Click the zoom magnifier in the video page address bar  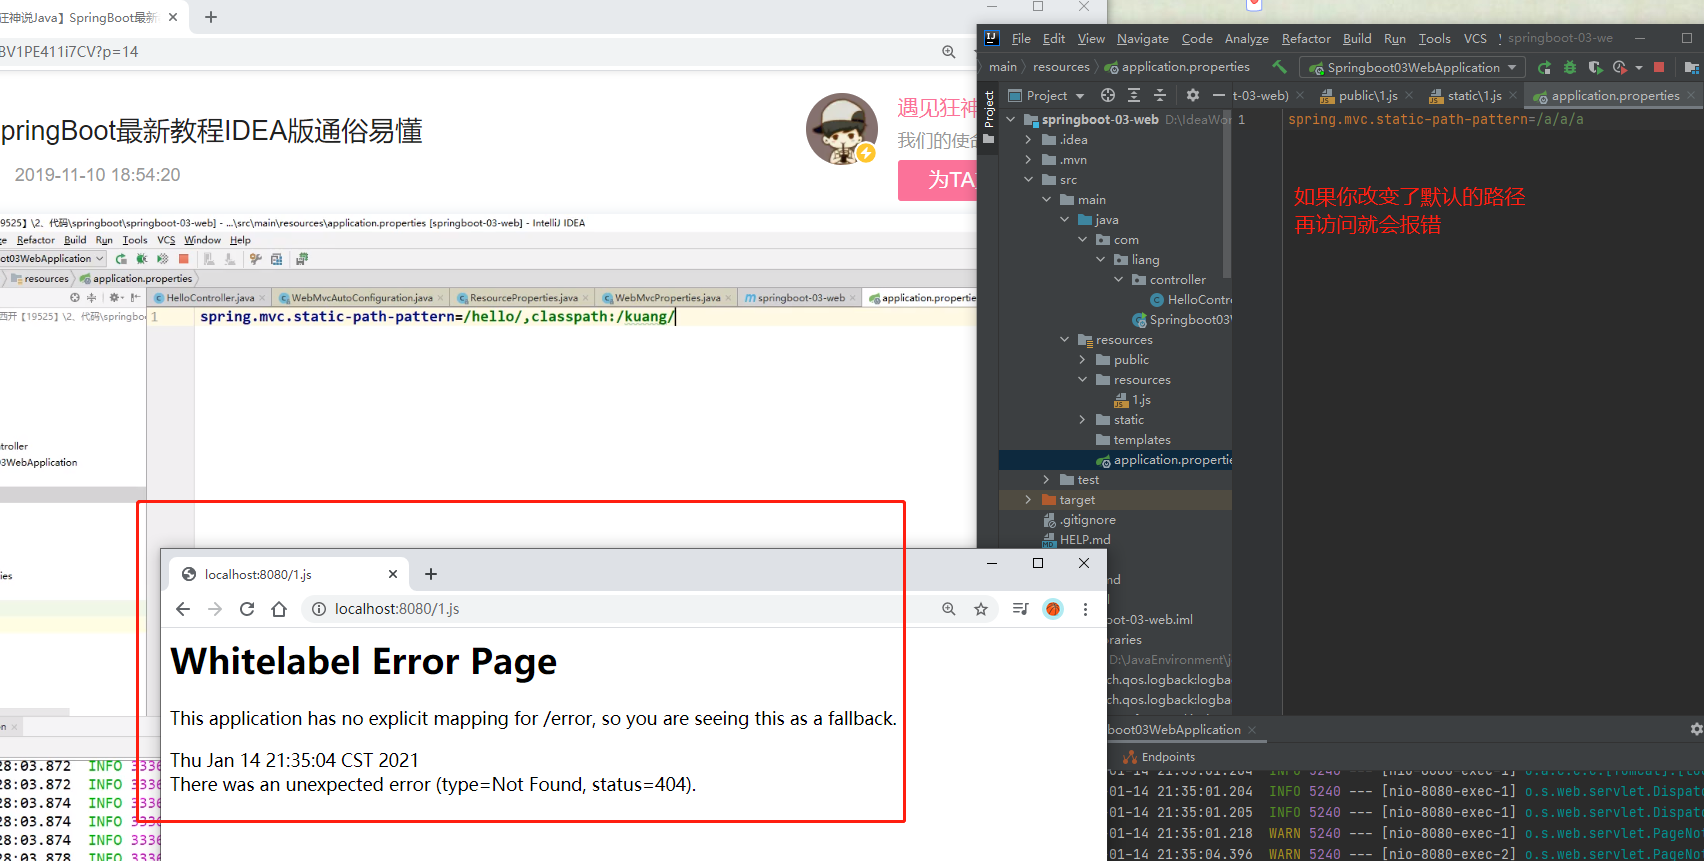[948, 52]
